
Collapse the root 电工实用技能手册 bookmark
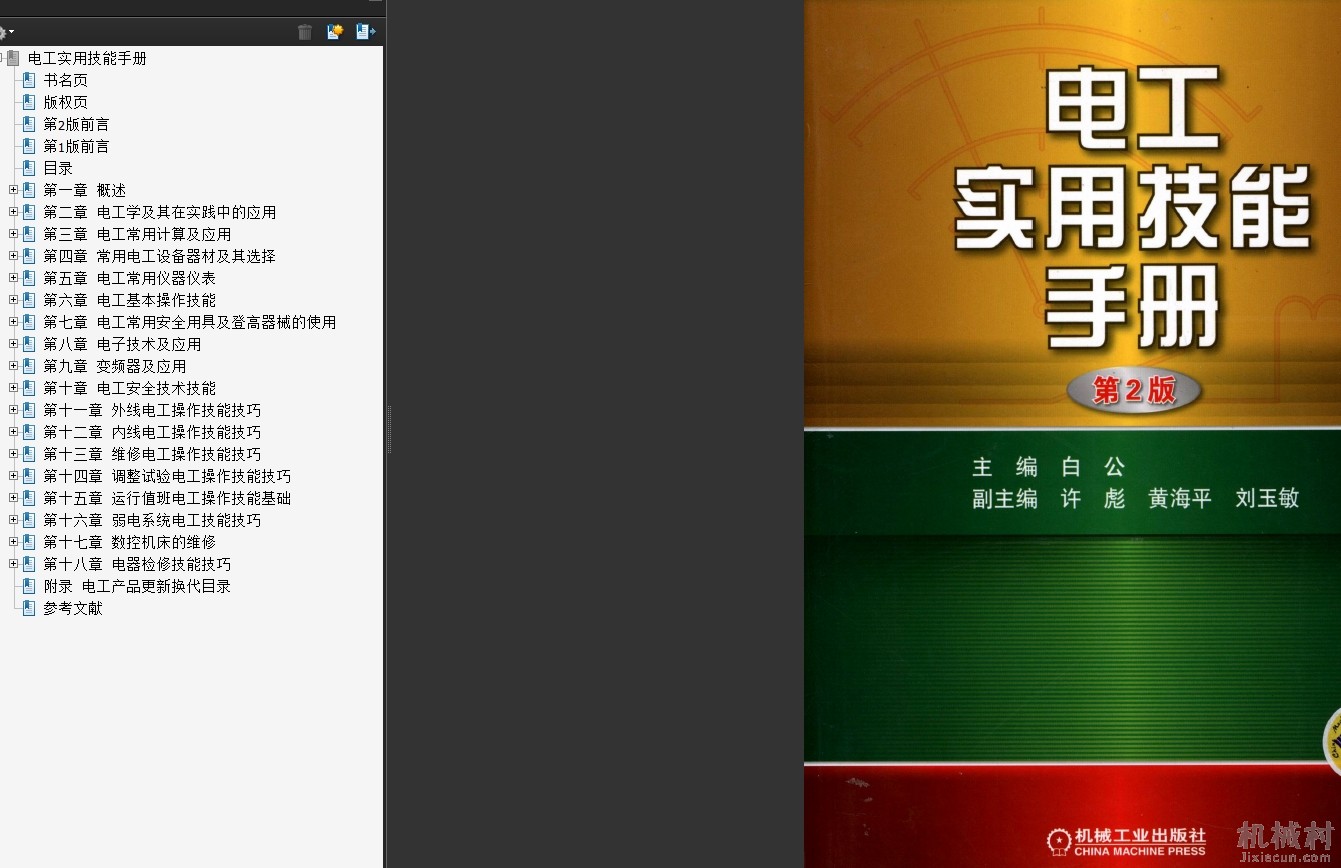click(2, 58)
